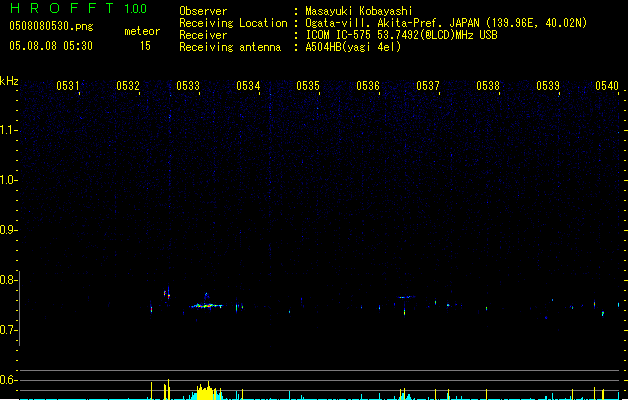Click the Receiving antenna label
The image size is (629, 400).
tap(230, 47)
